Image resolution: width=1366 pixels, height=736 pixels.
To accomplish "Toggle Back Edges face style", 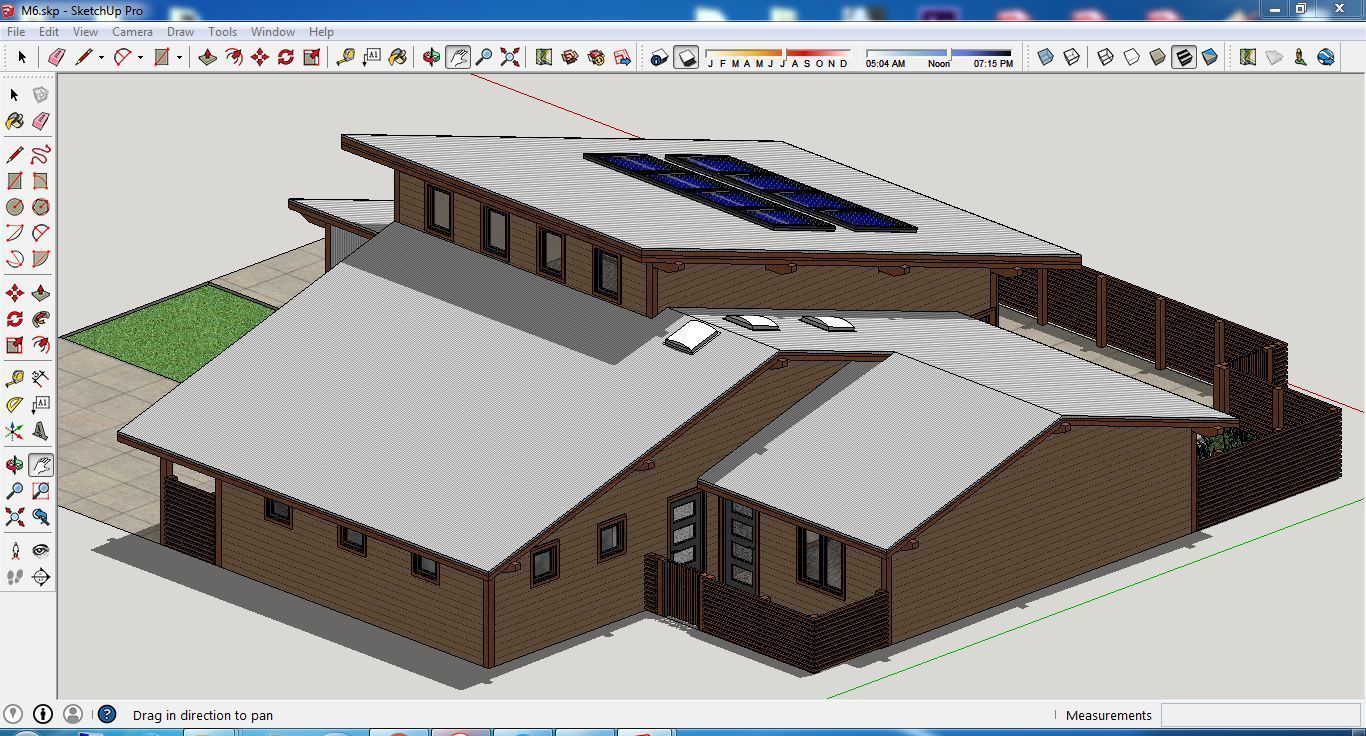I will (1072, 57).
